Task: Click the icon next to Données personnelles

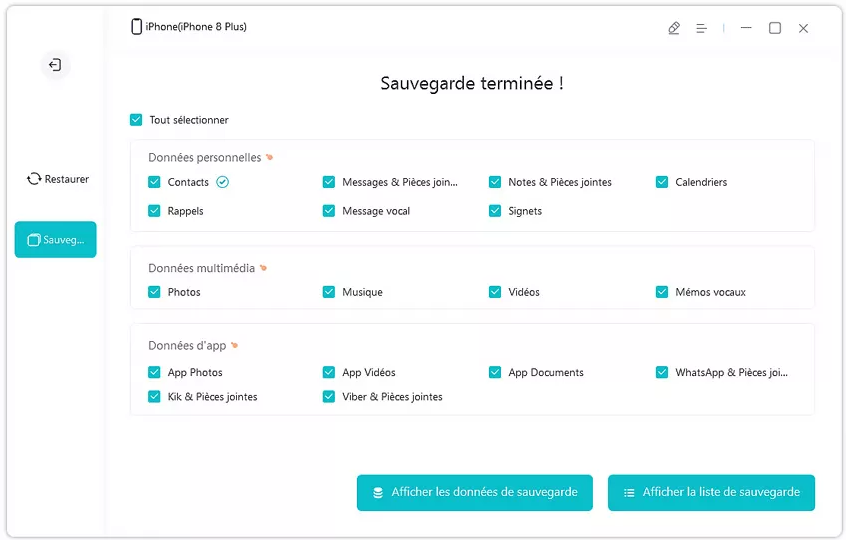Action: coord(269,158)
